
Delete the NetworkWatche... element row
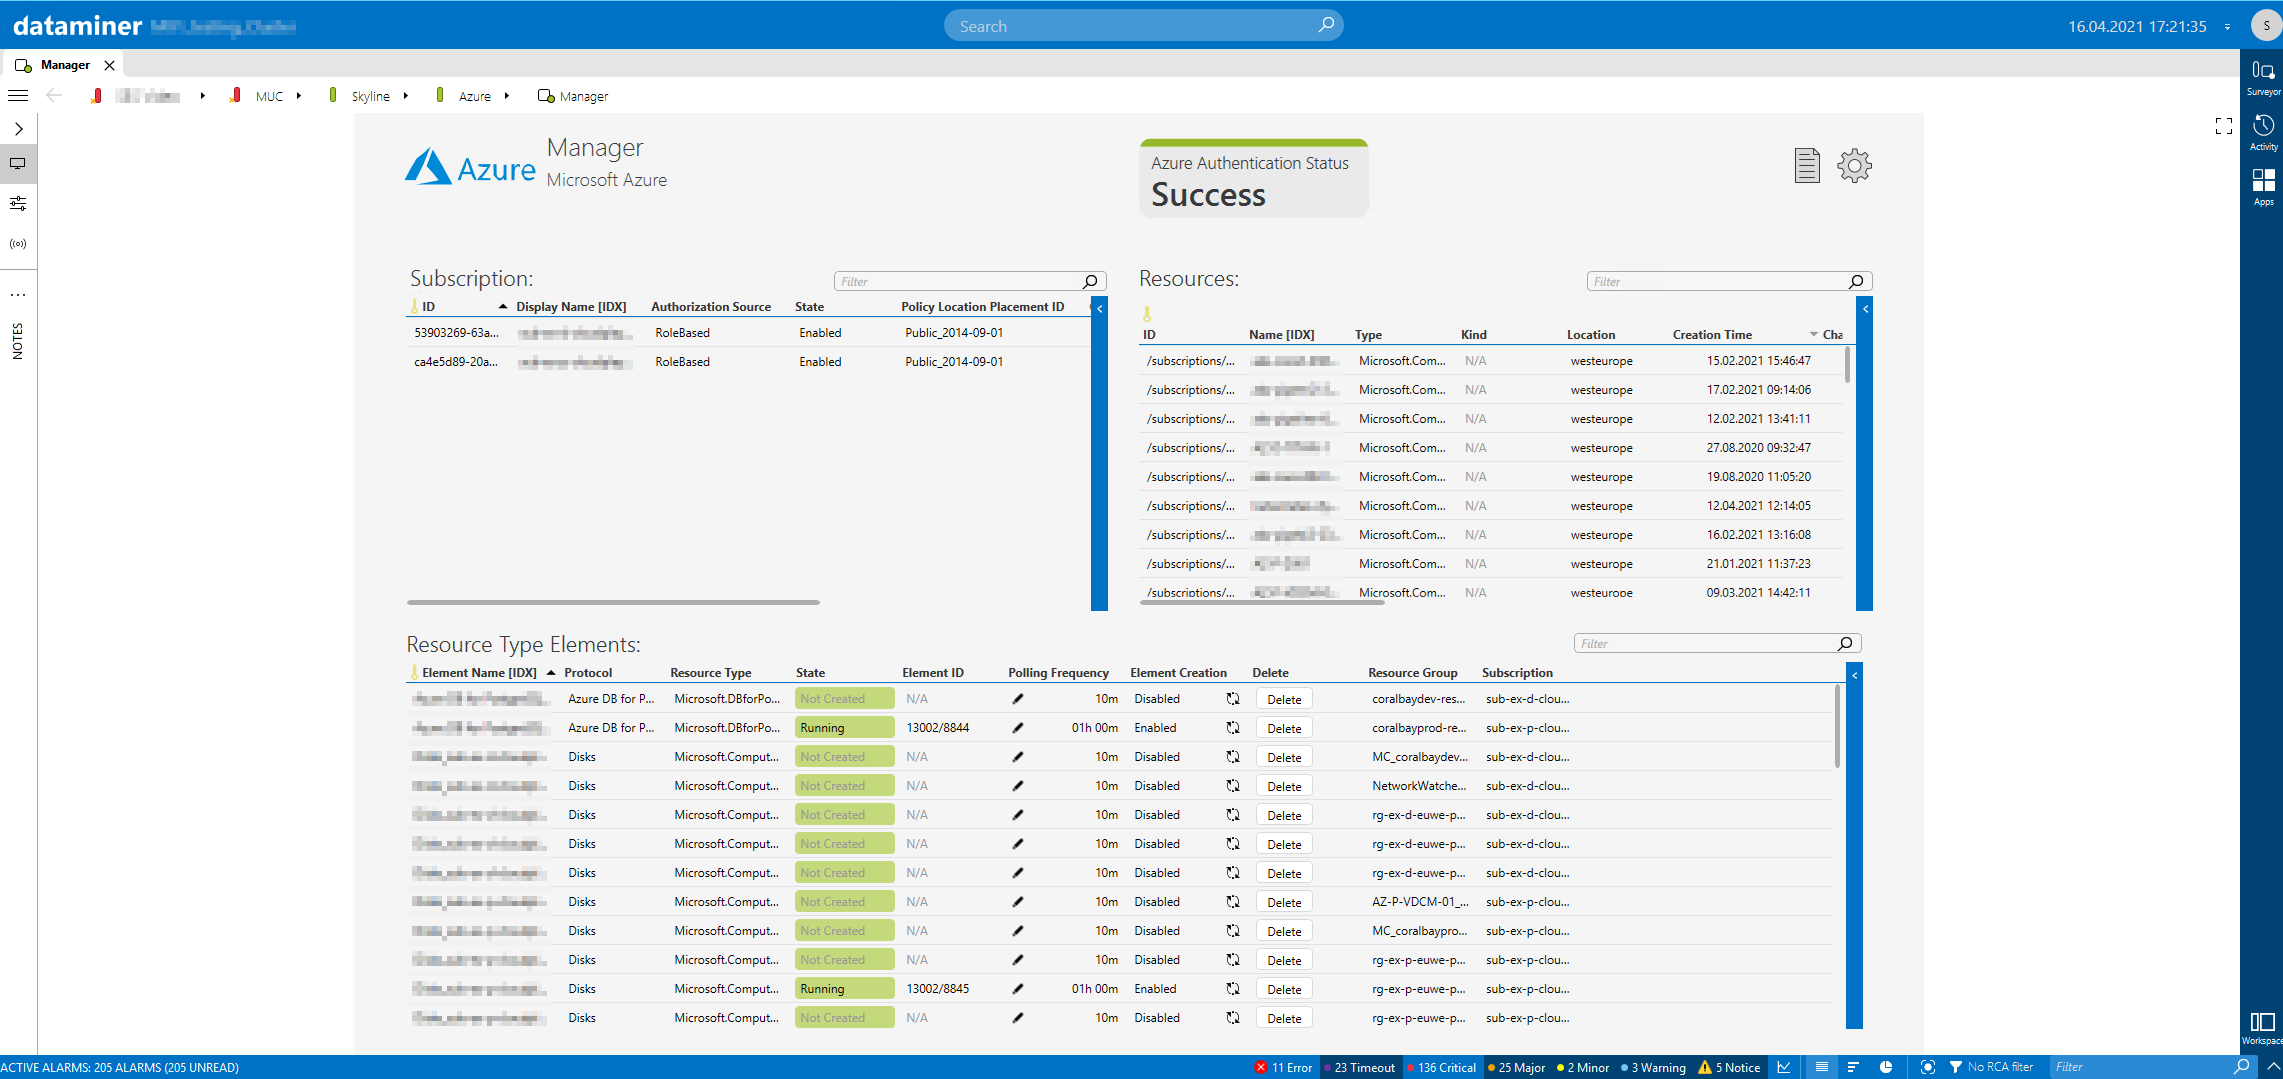coord(1284,787)
